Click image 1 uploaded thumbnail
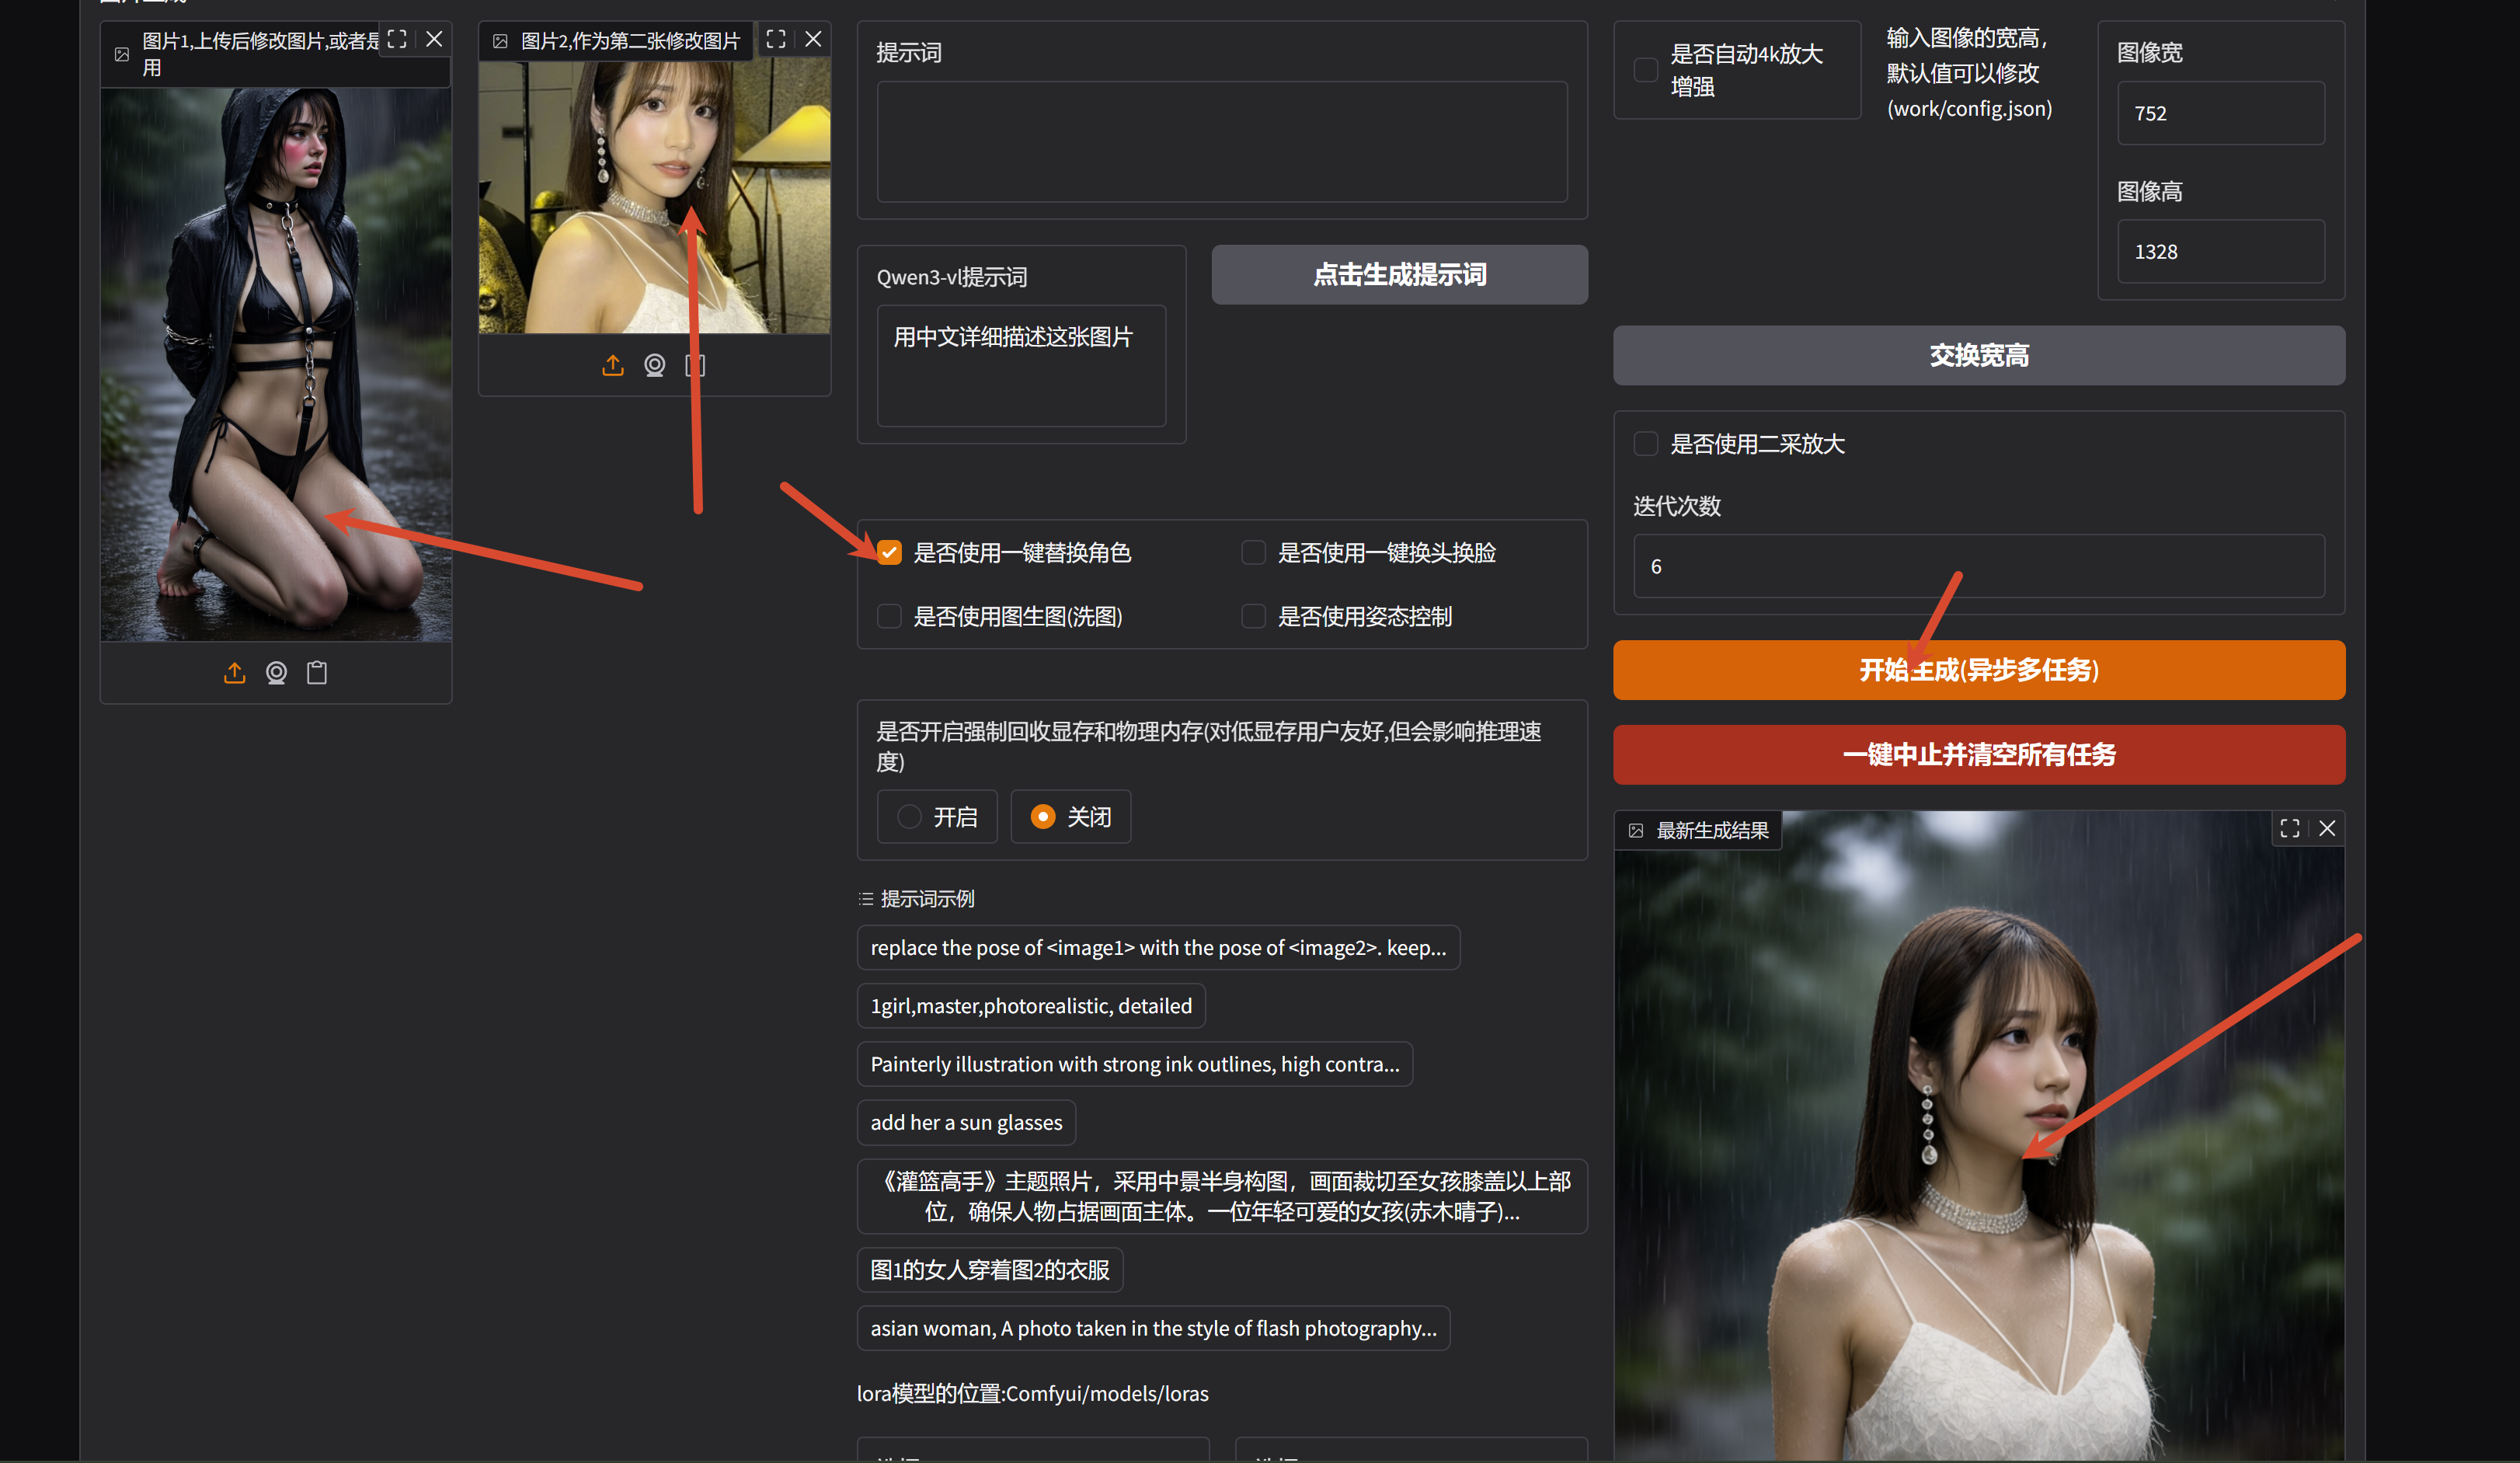This screenshot has height=1463, width=2520. (276, 365)
